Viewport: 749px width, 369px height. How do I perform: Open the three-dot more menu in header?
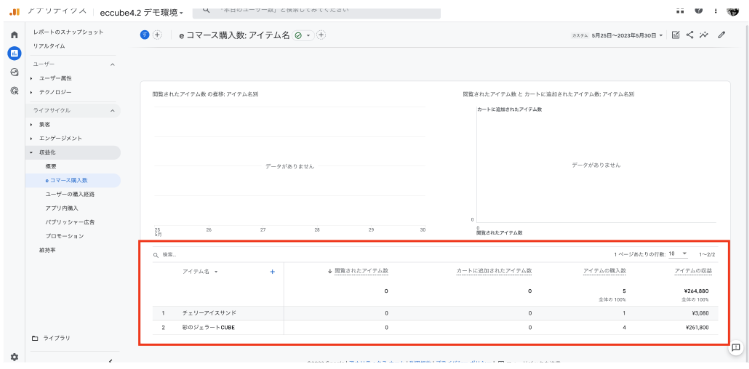716,11
